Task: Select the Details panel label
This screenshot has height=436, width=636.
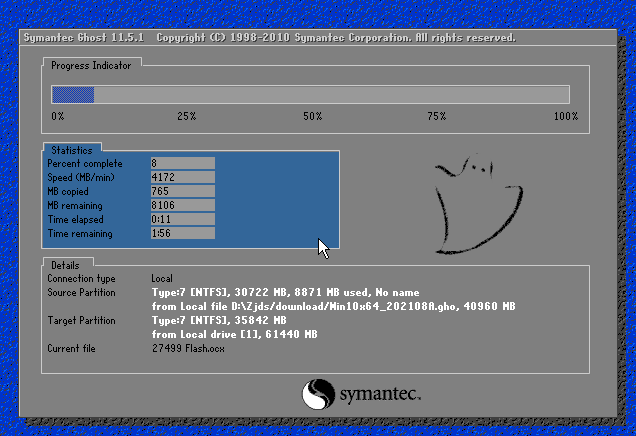Action: click(65, 265)
